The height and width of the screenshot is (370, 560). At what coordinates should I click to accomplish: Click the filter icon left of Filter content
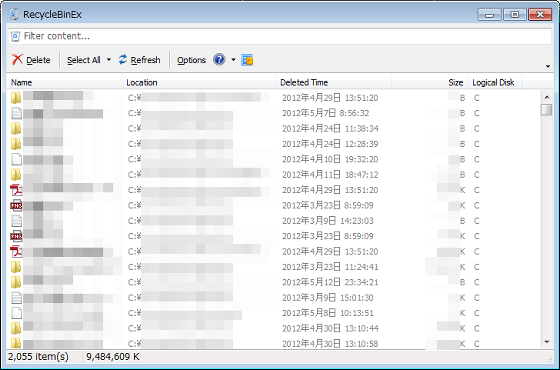(x=15, y=36)
